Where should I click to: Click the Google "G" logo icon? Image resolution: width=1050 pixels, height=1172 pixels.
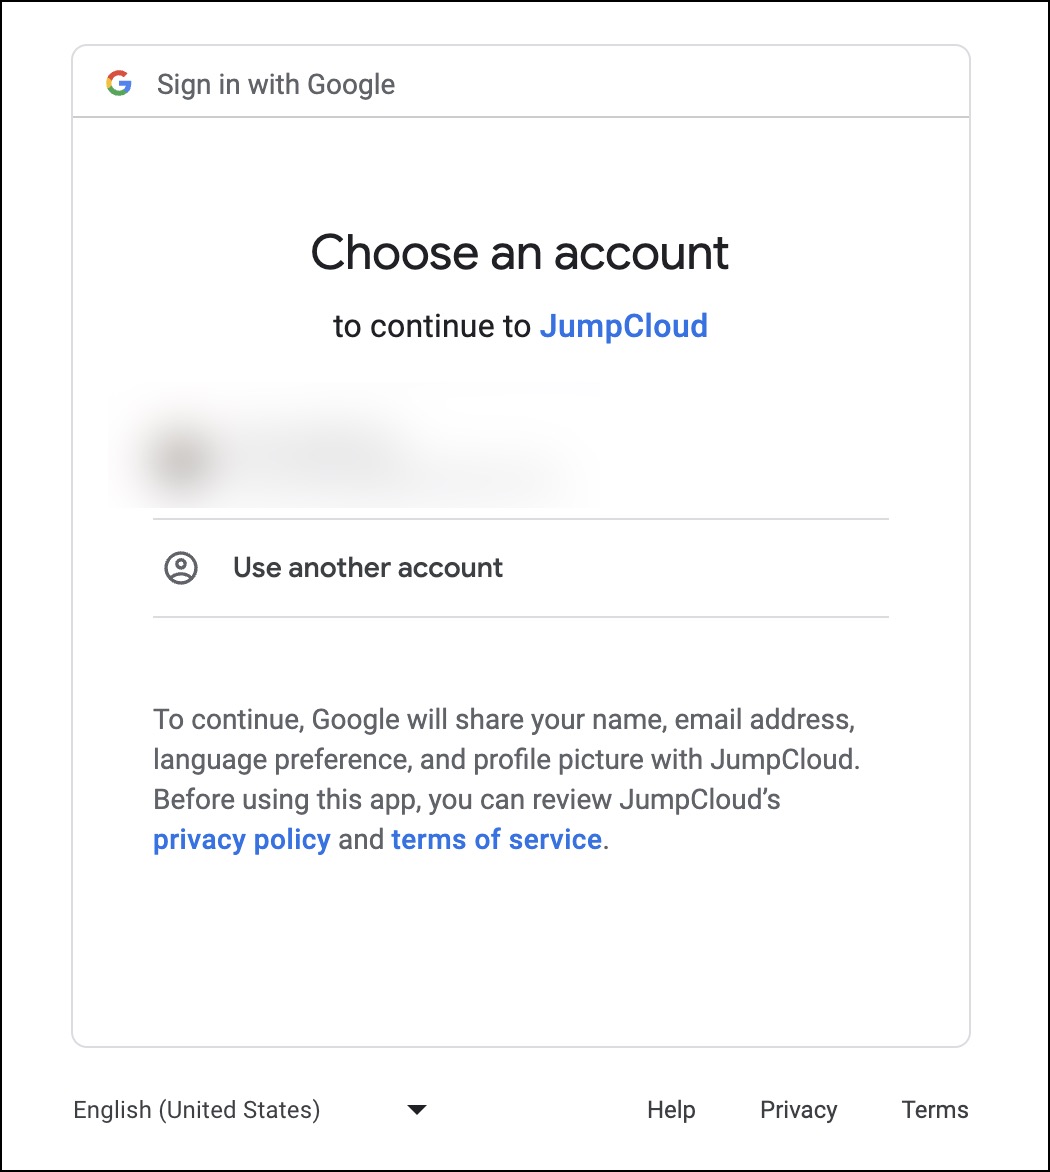(119, 84)
